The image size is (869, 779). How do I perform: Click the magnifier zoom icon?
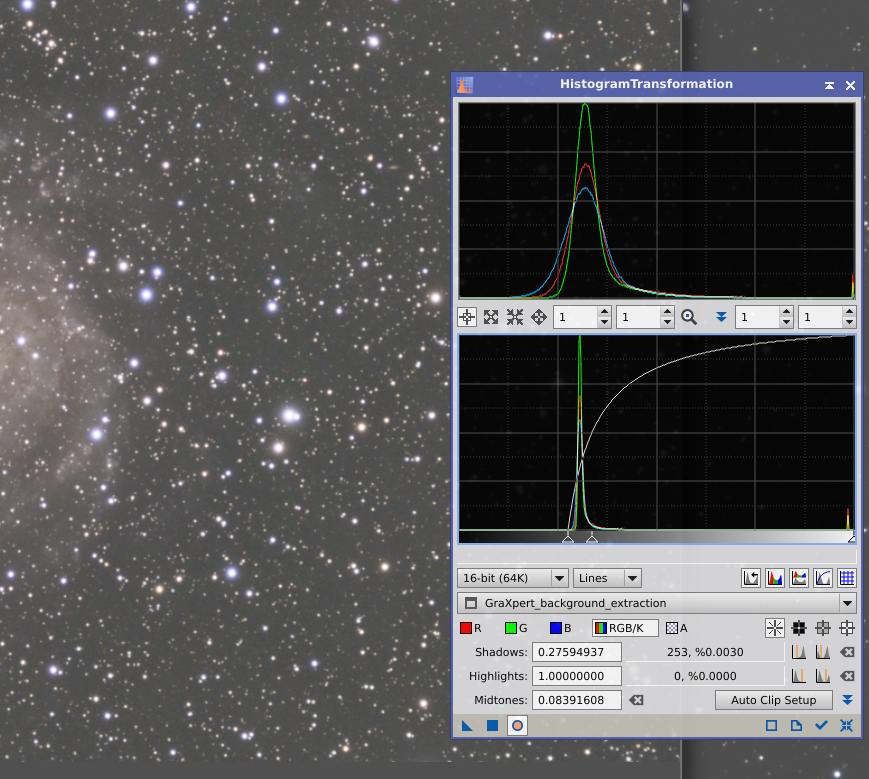coord(689,317)
